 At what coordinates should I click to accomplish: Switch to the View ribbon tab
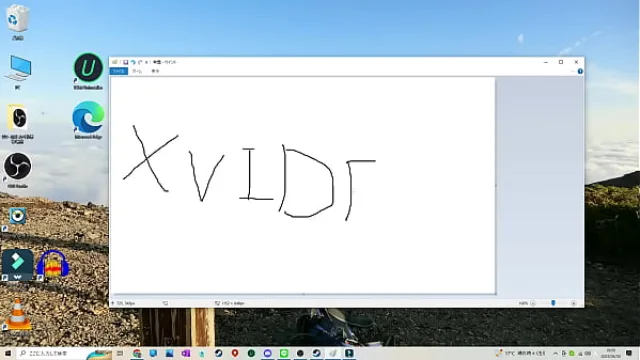pos(155,71)
